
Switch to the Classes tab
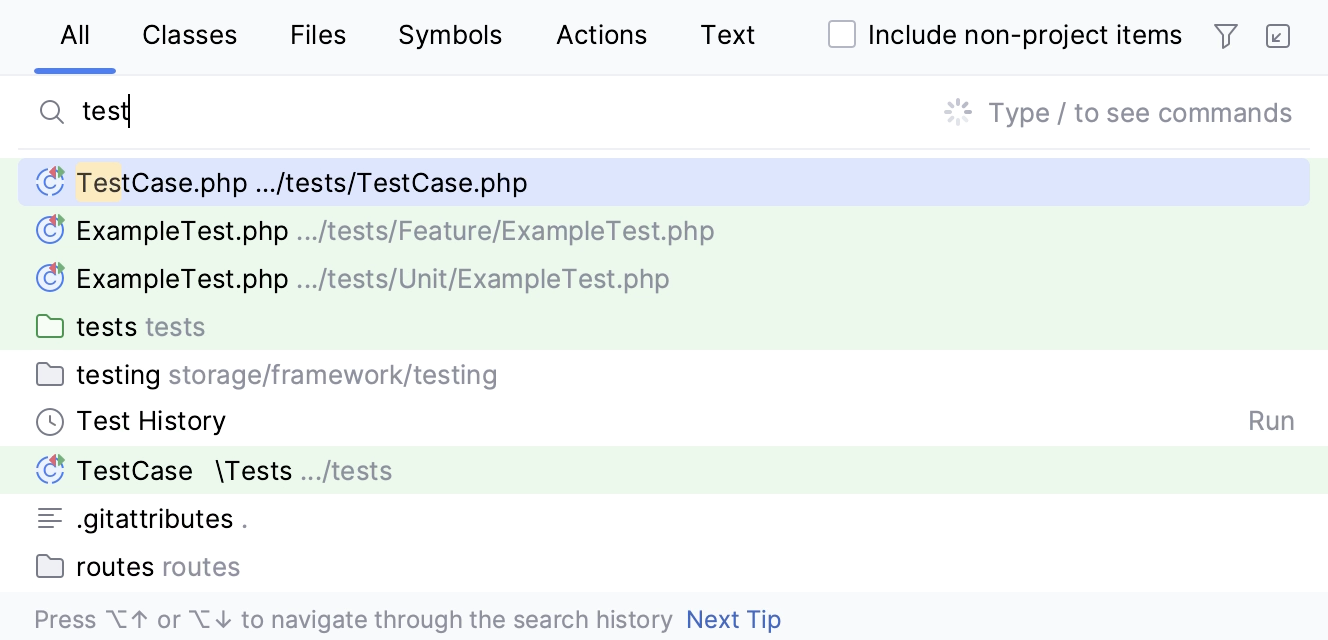(x=189, y=35)
